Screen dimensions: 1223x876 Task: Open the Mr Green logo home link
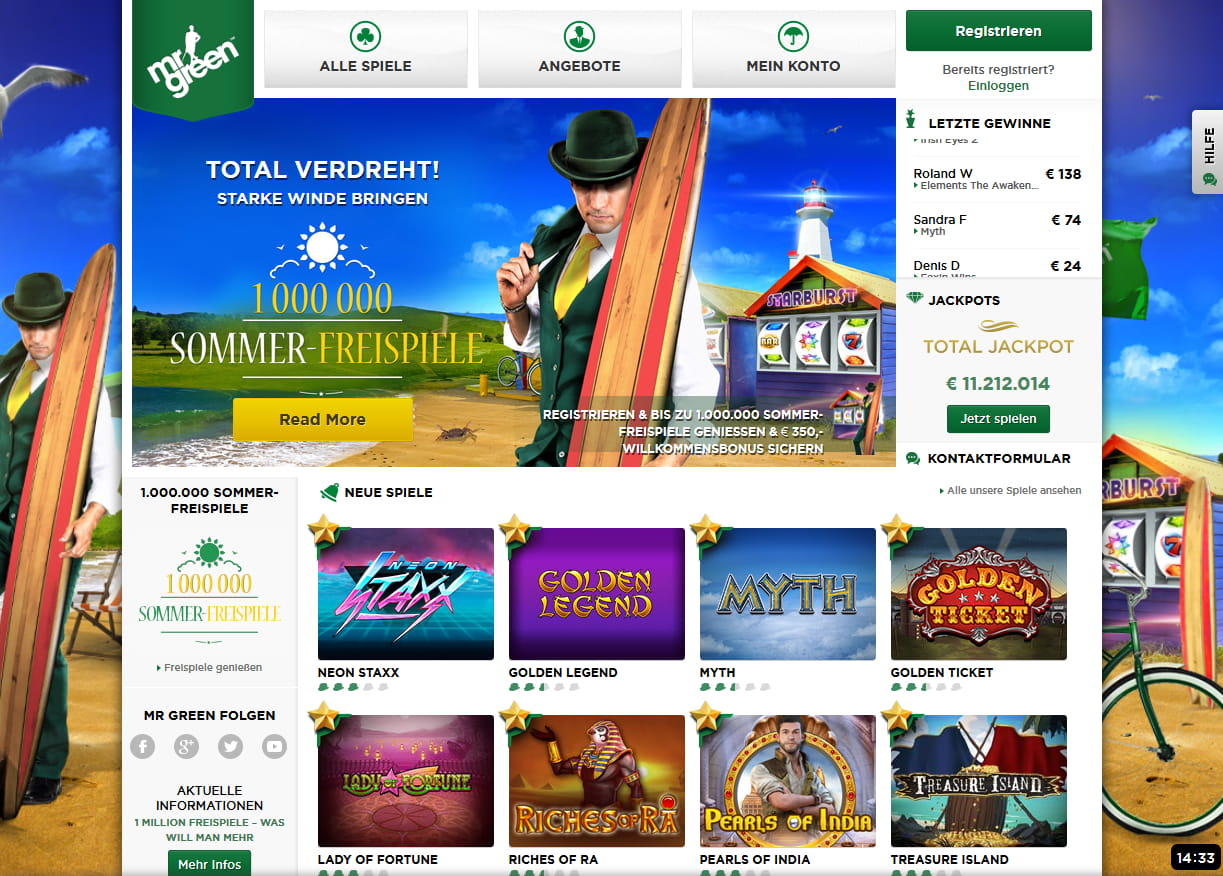(x=192, y=60)
